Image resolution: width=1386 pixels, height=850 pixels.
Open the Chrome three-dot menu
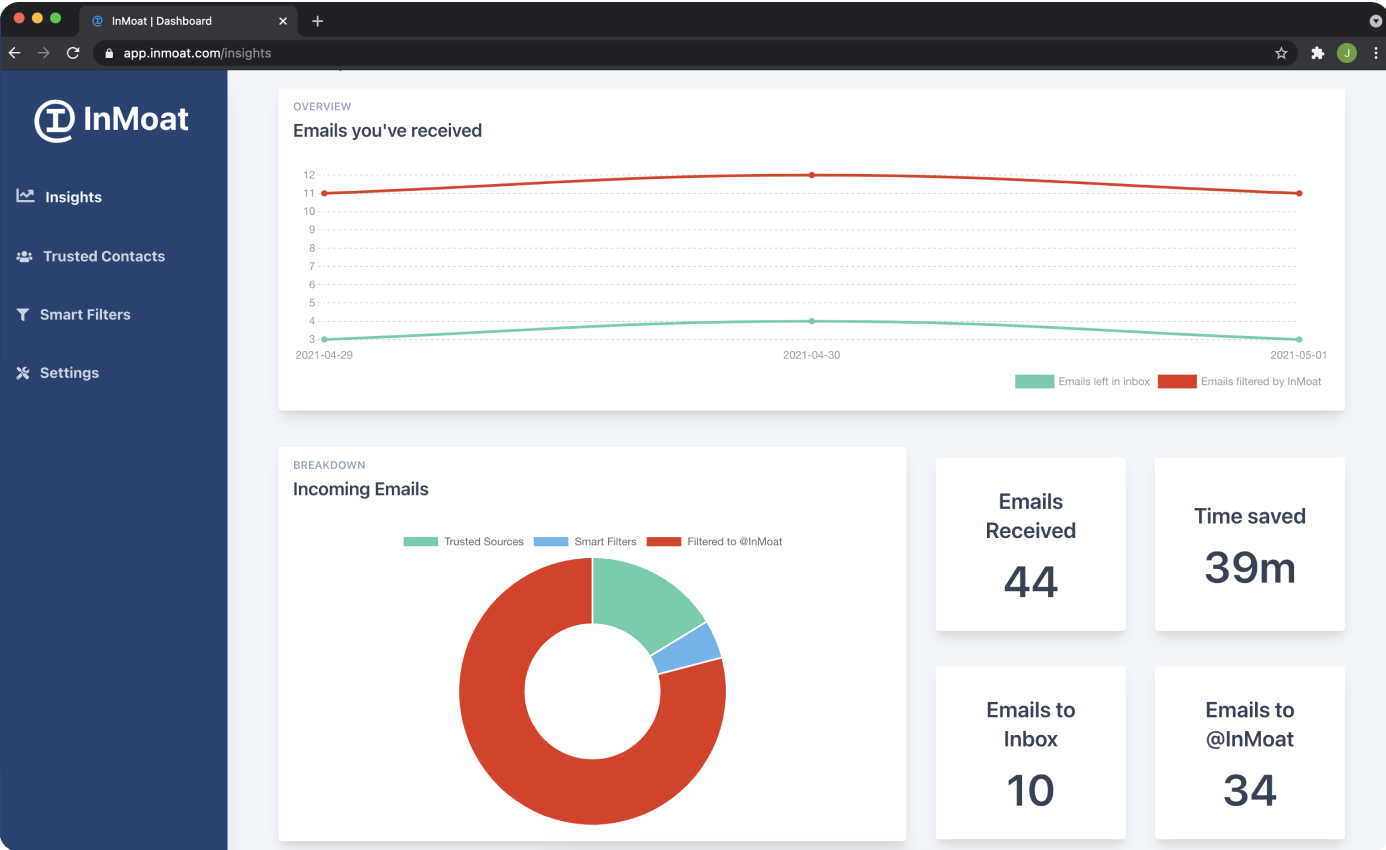click(1377, 53)
